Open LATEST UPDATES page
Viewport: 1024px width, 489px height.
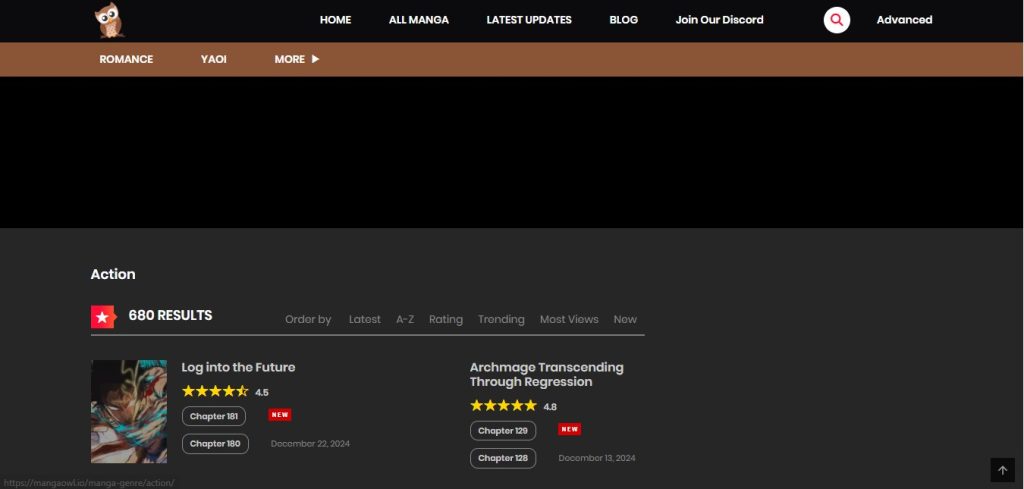click(x=529, y=20)
